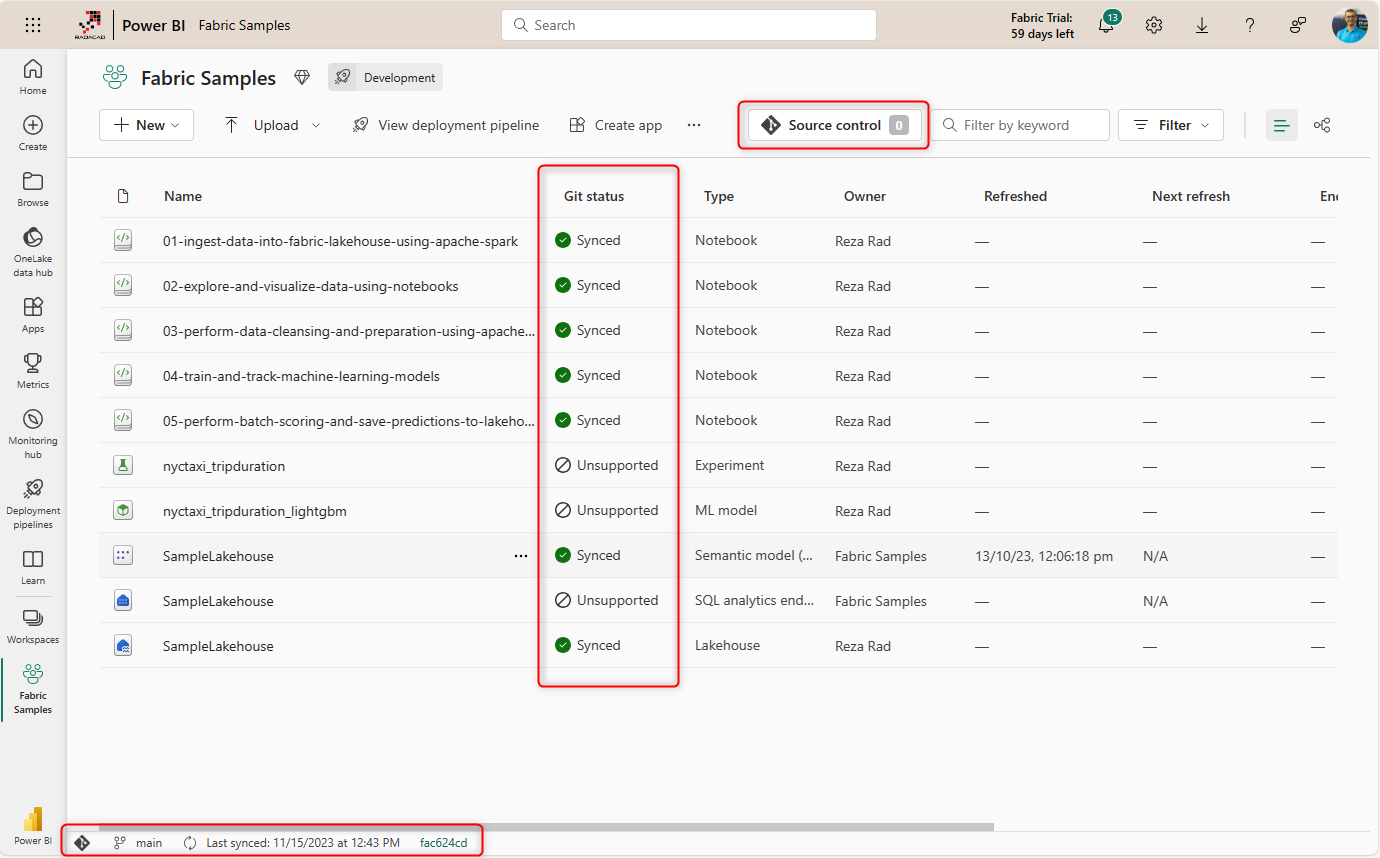Expand the New dropdown button
Image resolution: width=1380 pixels, height=858 pixels.
tap(146, 125)
